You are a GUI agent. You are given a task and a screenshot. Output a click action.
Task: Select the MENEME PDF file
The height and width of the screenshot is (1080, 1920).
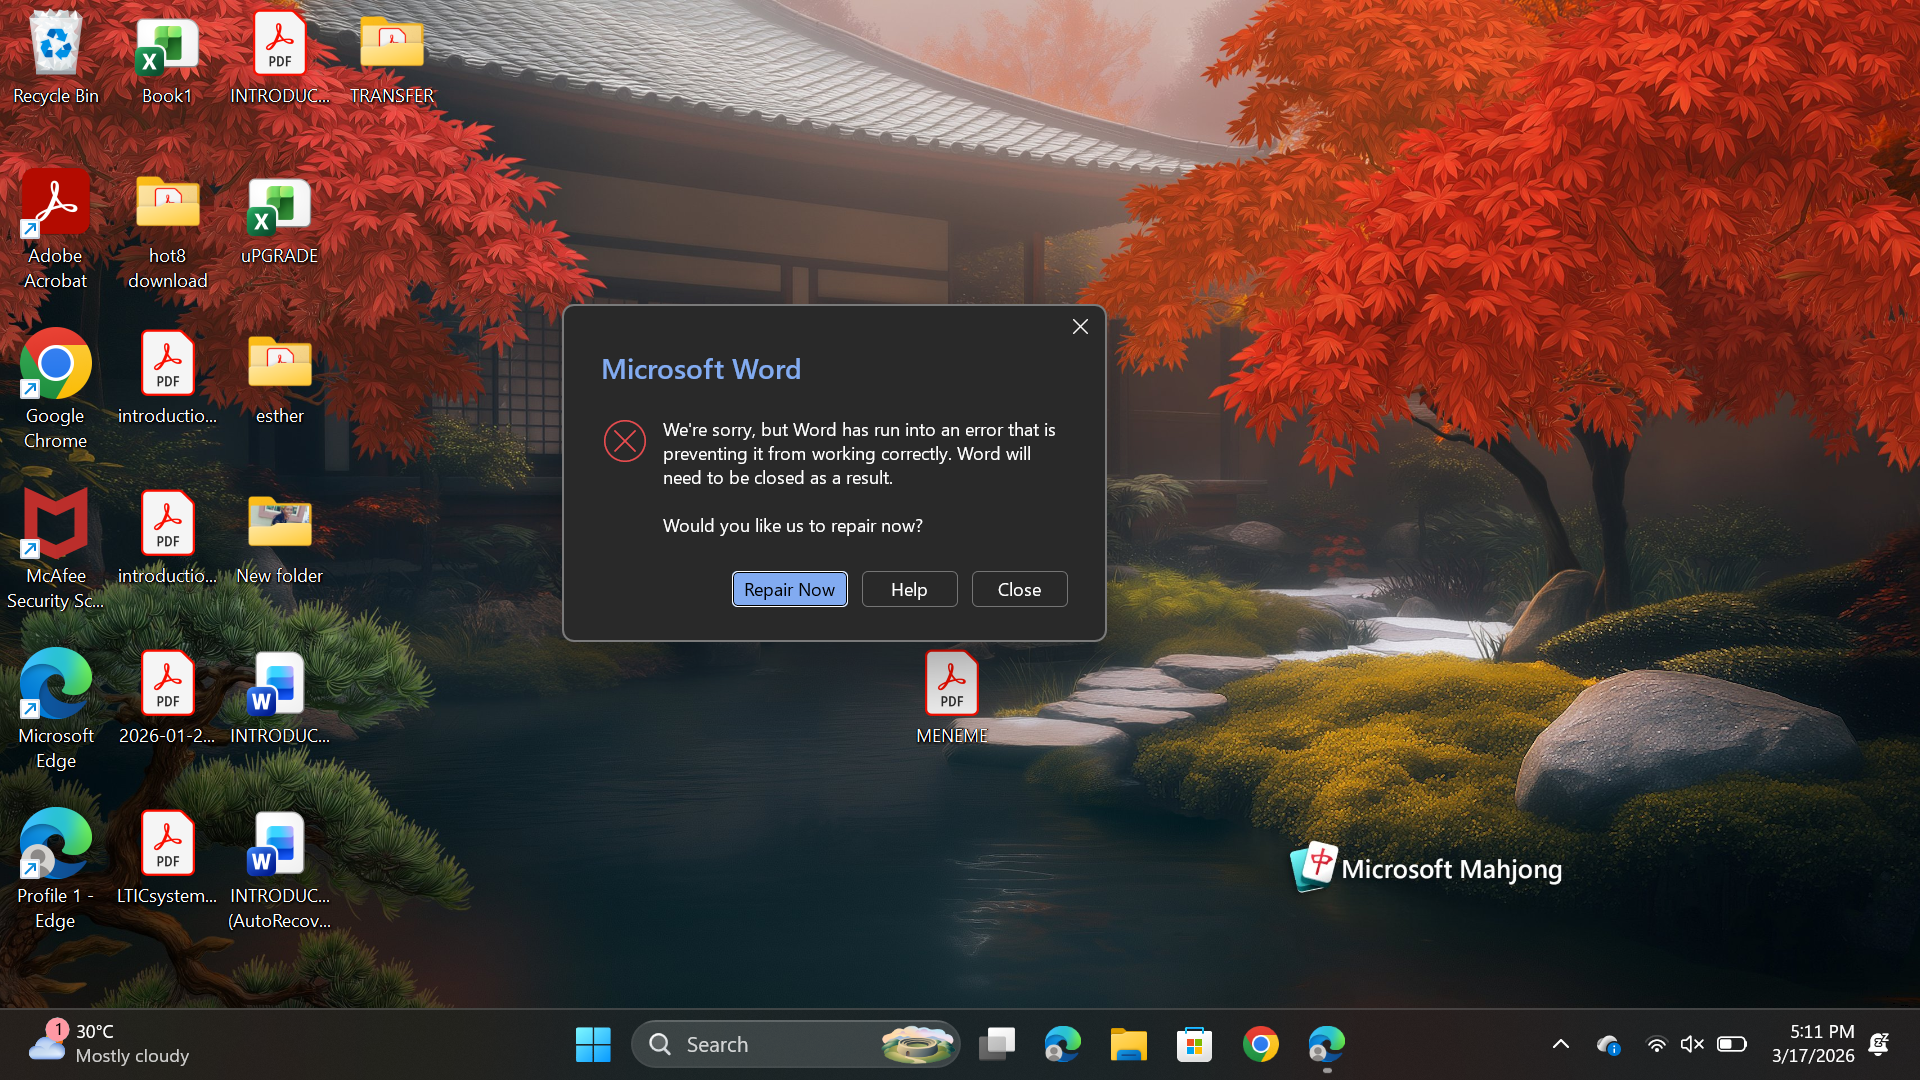coord(951,696)
